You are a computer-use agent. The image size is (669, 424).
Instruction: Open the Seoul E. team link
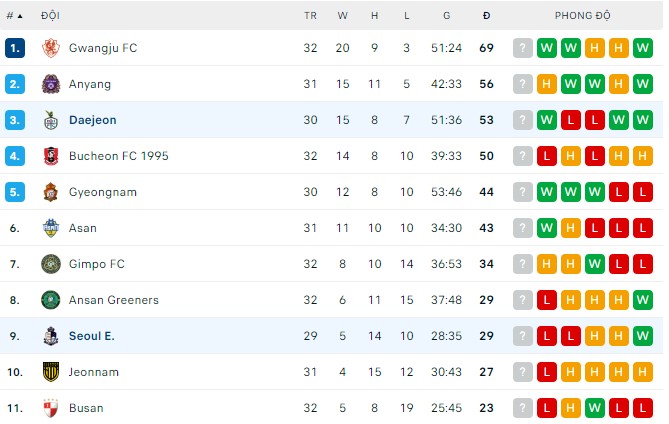(x=92, y=336)
